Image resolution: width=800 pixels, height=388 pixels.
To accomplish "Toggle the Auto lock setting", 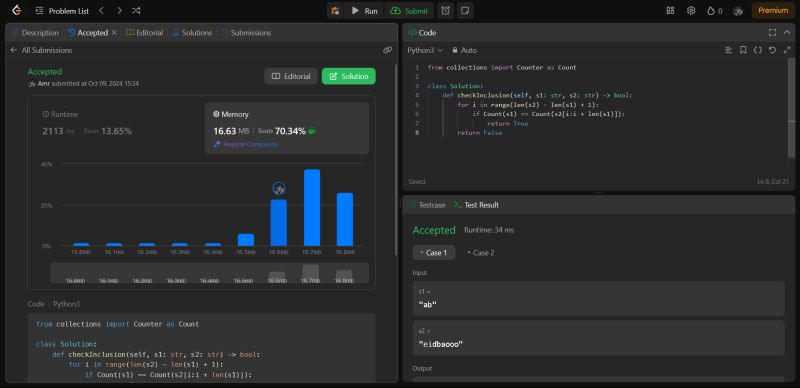I will click(x=464, y=50).
